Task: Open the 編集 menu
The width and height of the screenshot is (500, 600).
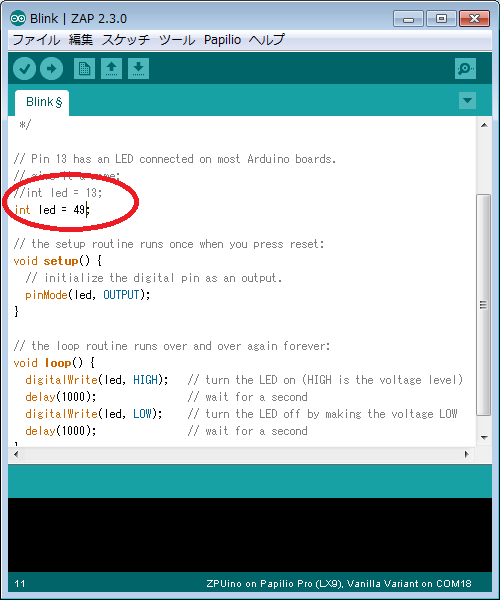Action: (x=81, y=39)
